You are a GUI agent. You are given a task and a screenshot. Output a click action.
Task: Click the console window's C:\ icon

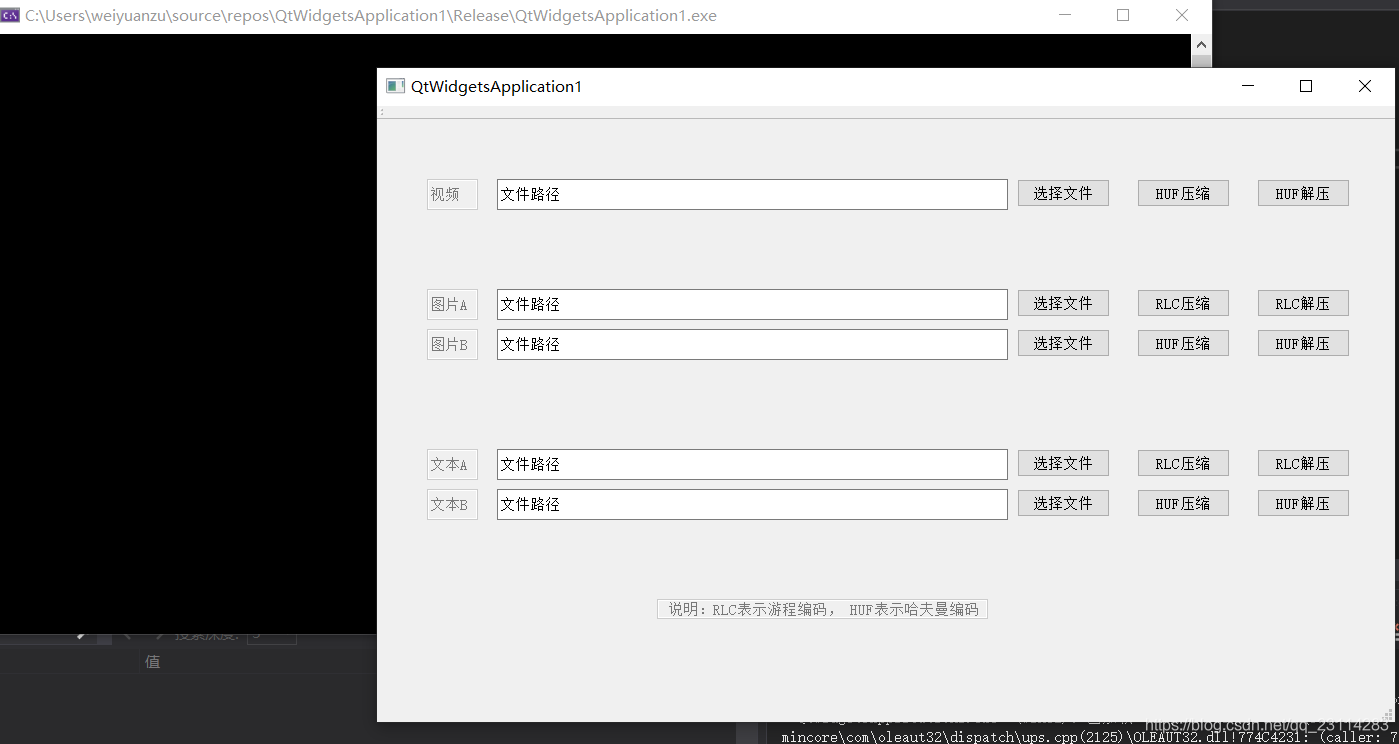[10, 15]
